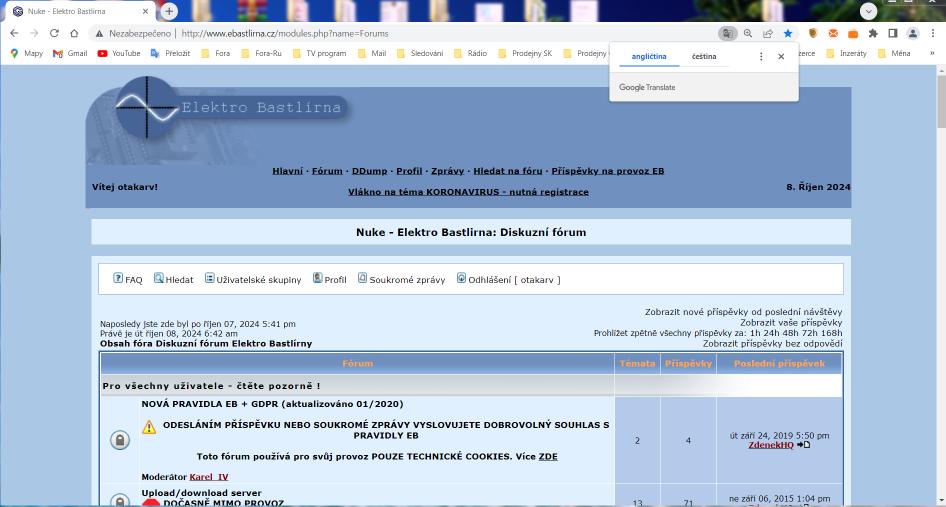946x507 pixels.
Task: Select the čeština tab in Translate popup
Action: pyautogui.click(x=704, y=57)
